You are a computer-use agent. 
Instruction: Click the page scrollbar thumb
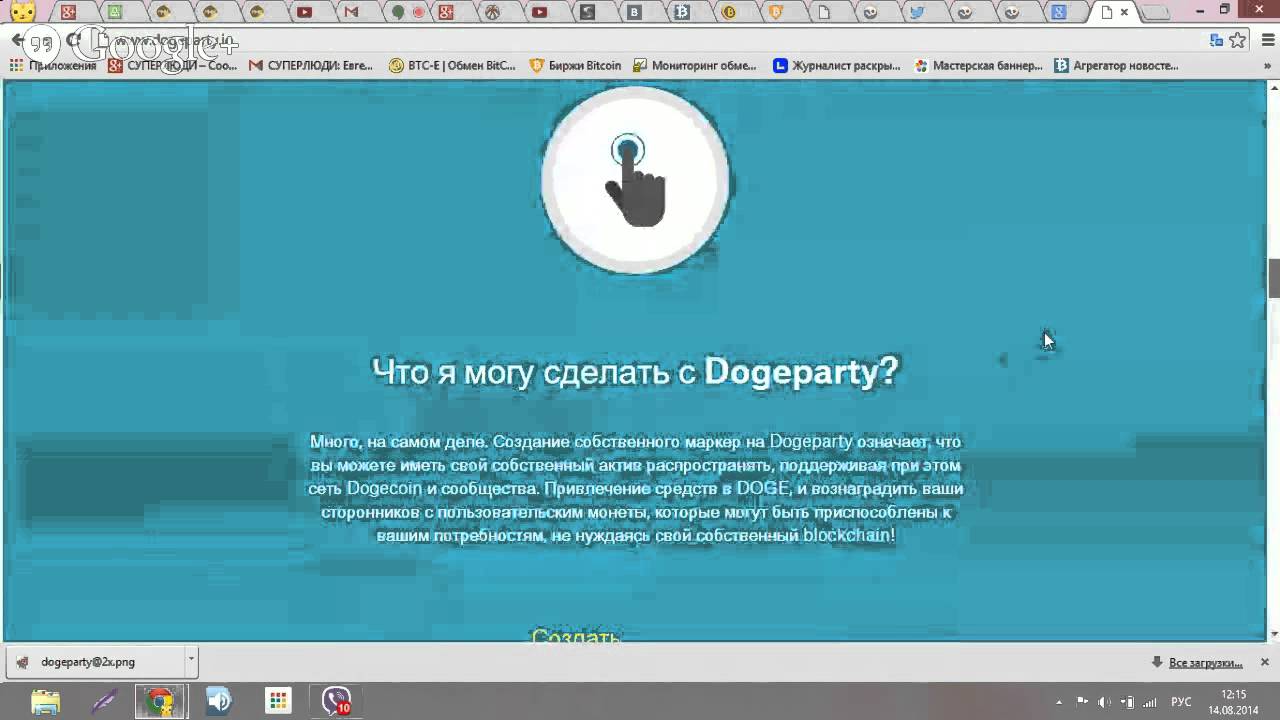(1273, 278)
